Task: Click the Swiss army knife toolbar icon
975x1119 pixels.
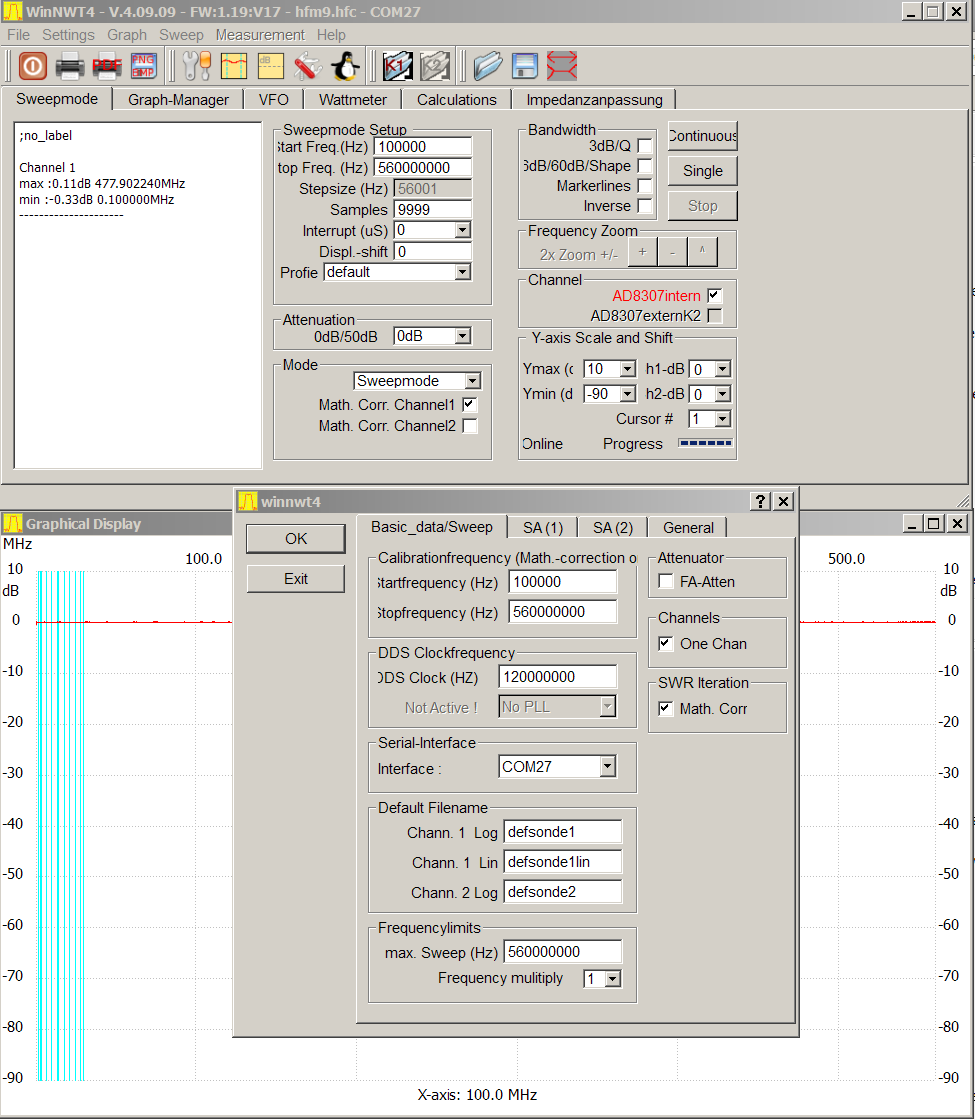Action: 308,66
